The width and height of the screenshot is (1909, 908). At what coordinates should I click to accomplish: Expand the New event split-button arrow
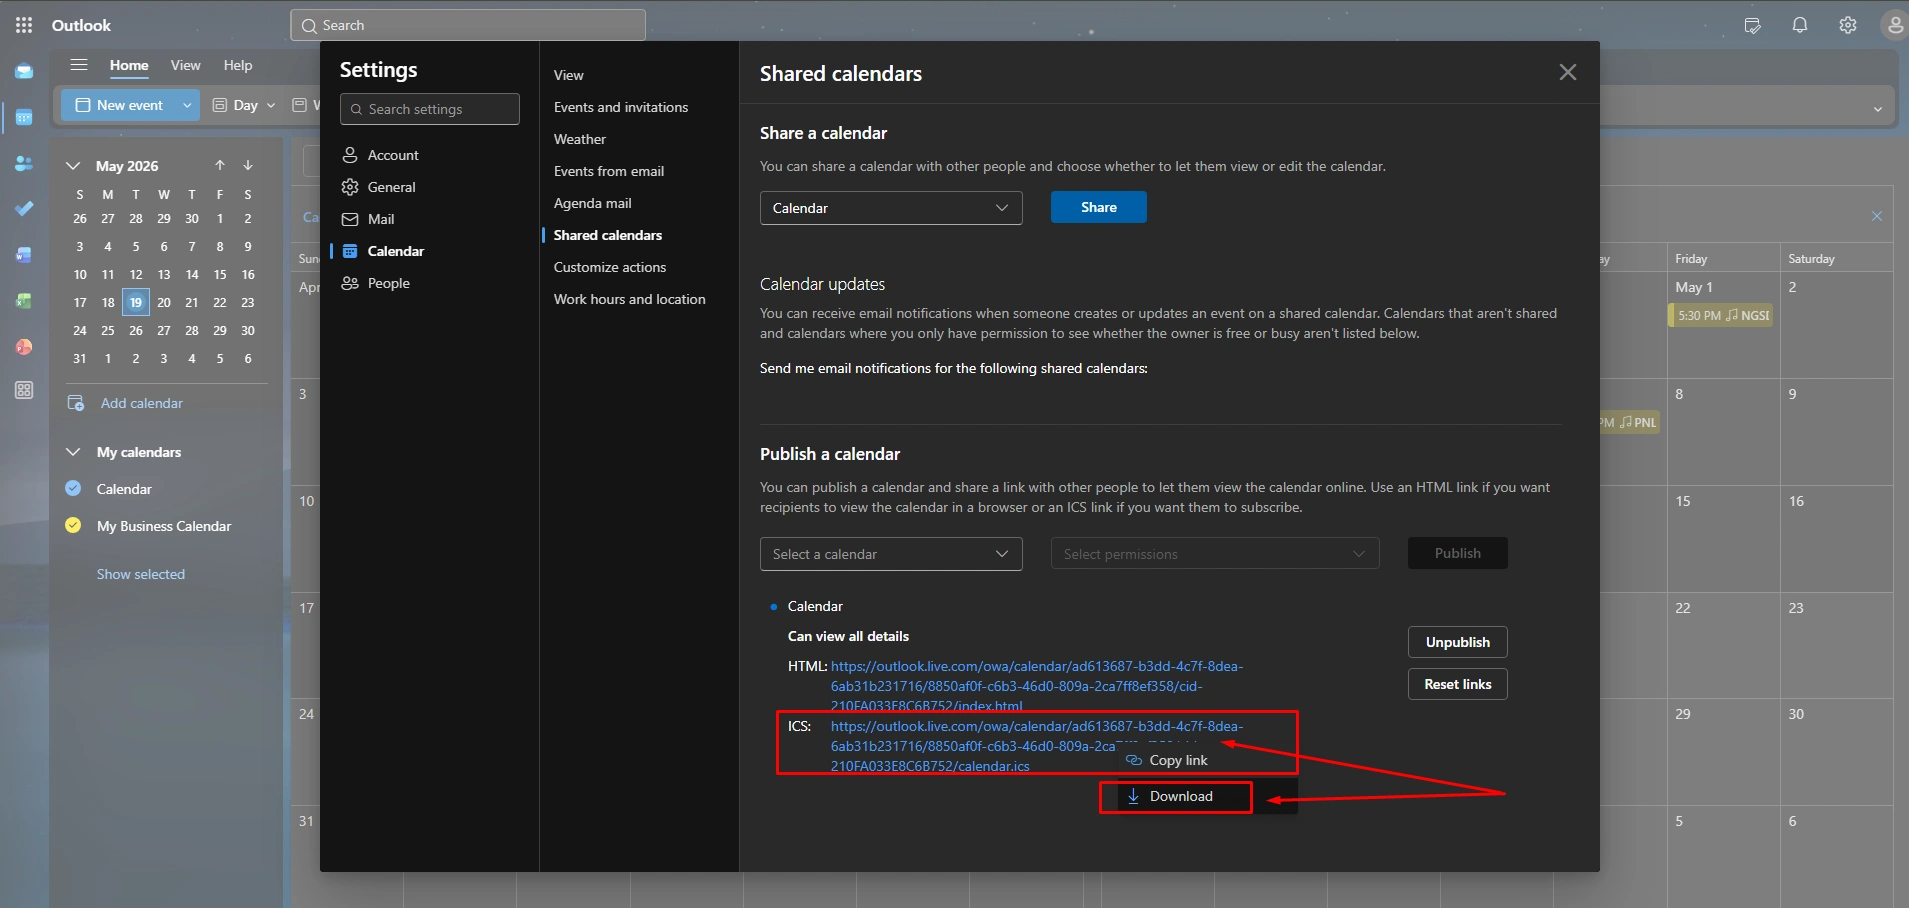click(187, 105)
